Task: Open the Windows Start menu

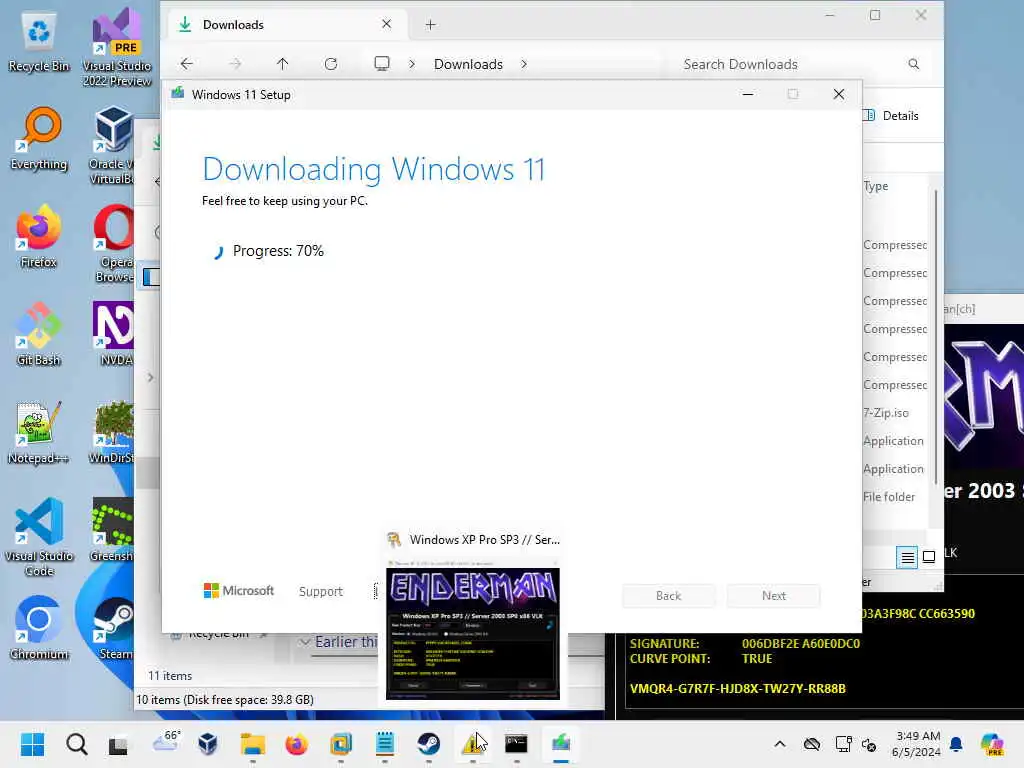Action: click(x=32, y=744)
